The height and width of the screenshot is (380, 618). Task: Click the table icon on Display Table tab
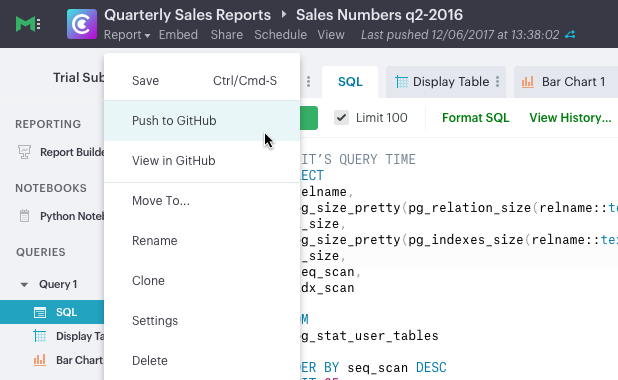[x=402, y=82]
